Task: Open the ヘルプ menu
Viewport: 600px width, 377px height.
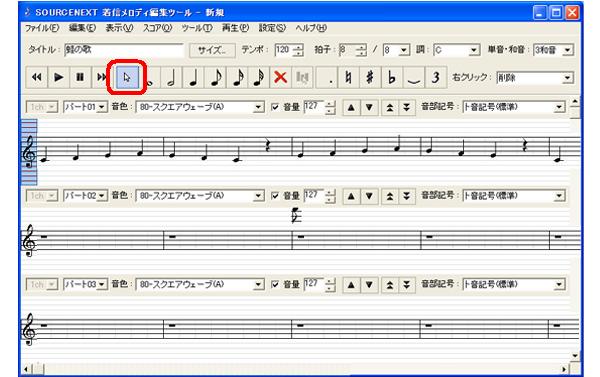Action: click(x=311, y=28)
